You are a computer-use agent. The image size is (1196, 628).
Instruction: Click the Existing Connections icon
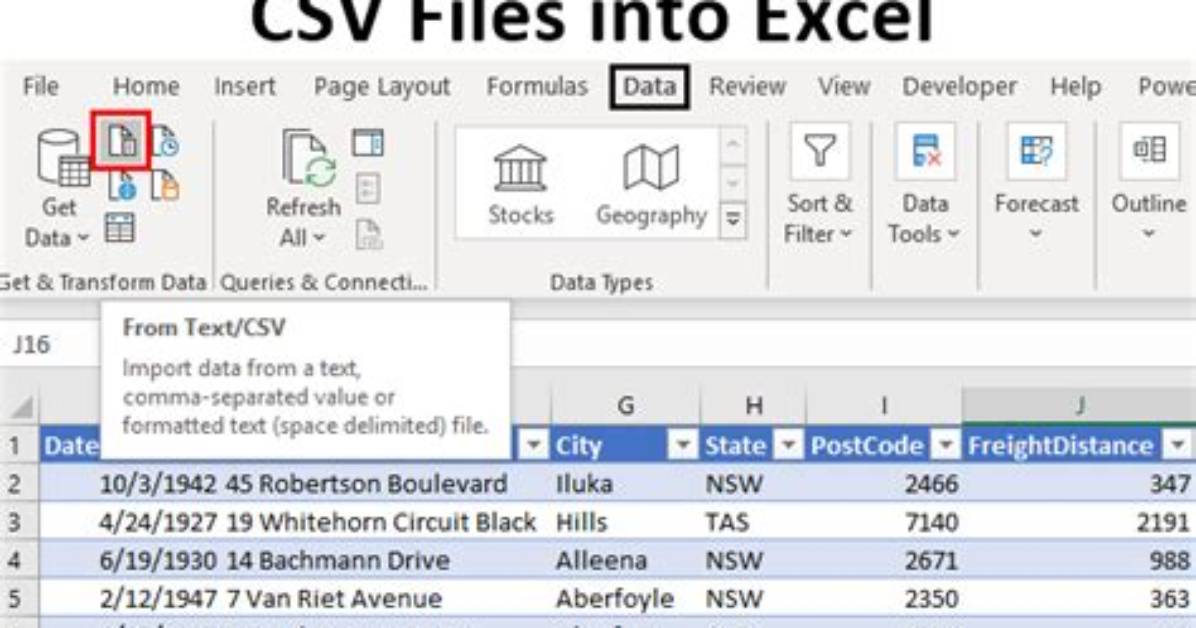[166, 185]
